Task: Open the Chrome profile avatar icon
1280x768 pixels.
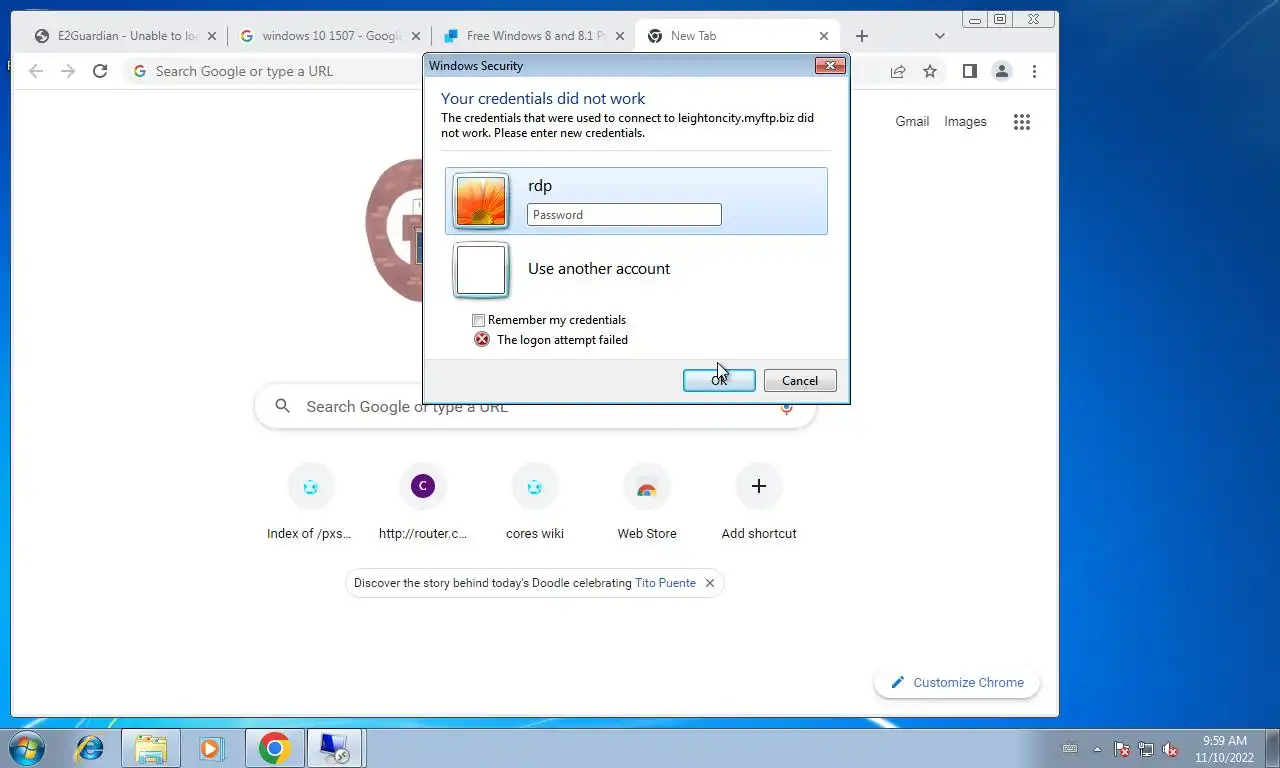Action: click(1001, 71)
